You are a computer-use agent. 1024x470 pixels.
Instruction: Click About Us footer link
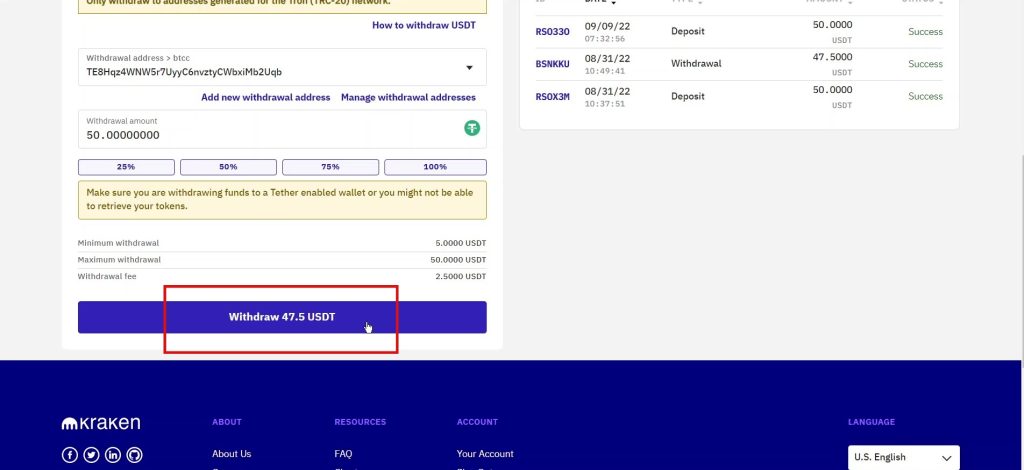coord(231,454)
